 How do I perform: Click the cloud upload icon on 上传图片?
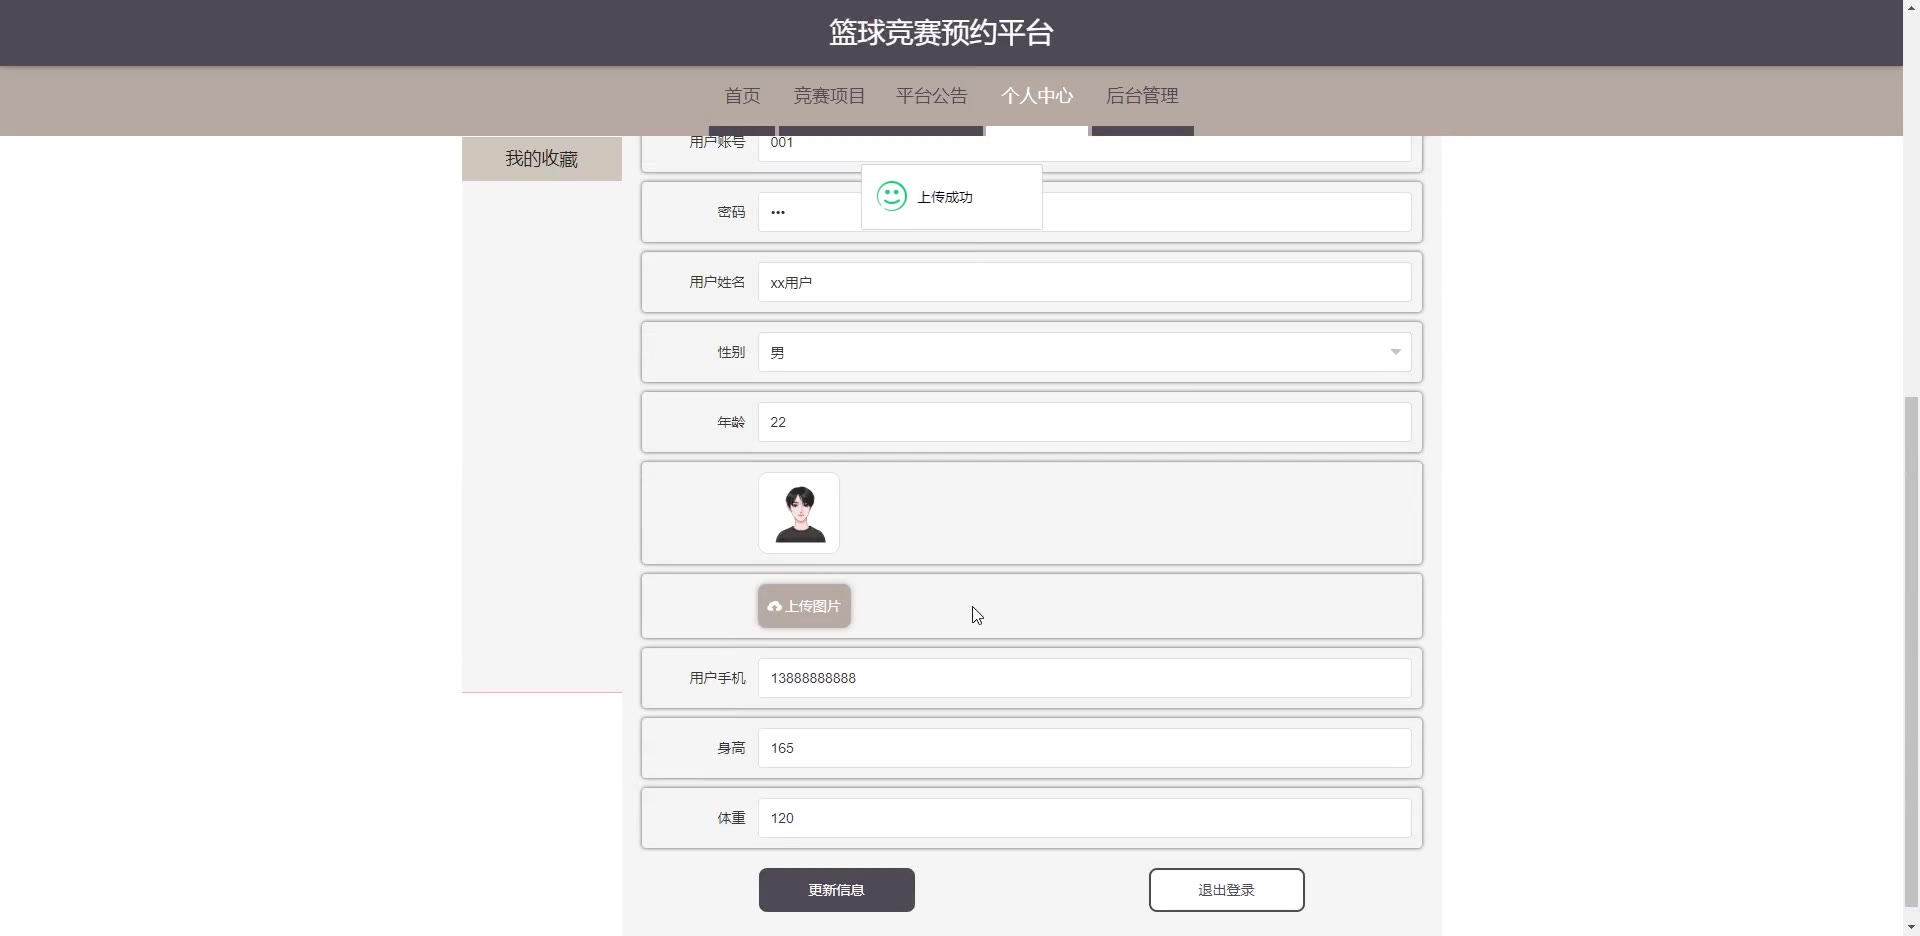[x=774, y=606]
